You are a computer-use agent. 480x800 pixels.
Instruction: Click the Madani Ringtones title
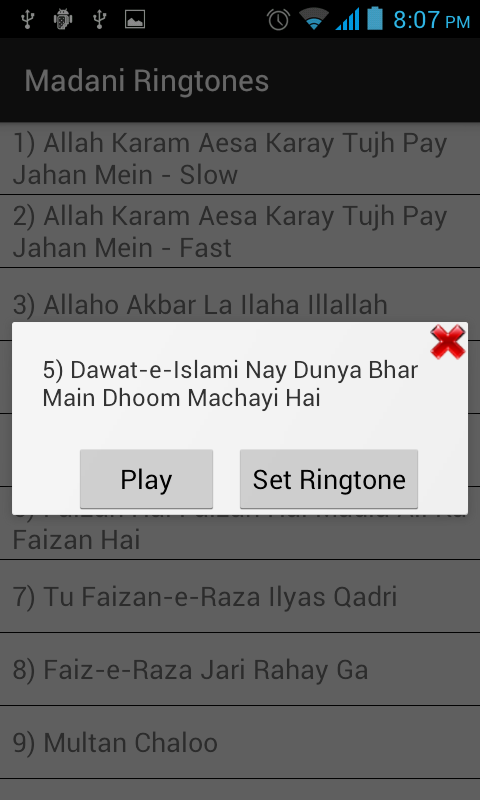(x=147, y=81)
